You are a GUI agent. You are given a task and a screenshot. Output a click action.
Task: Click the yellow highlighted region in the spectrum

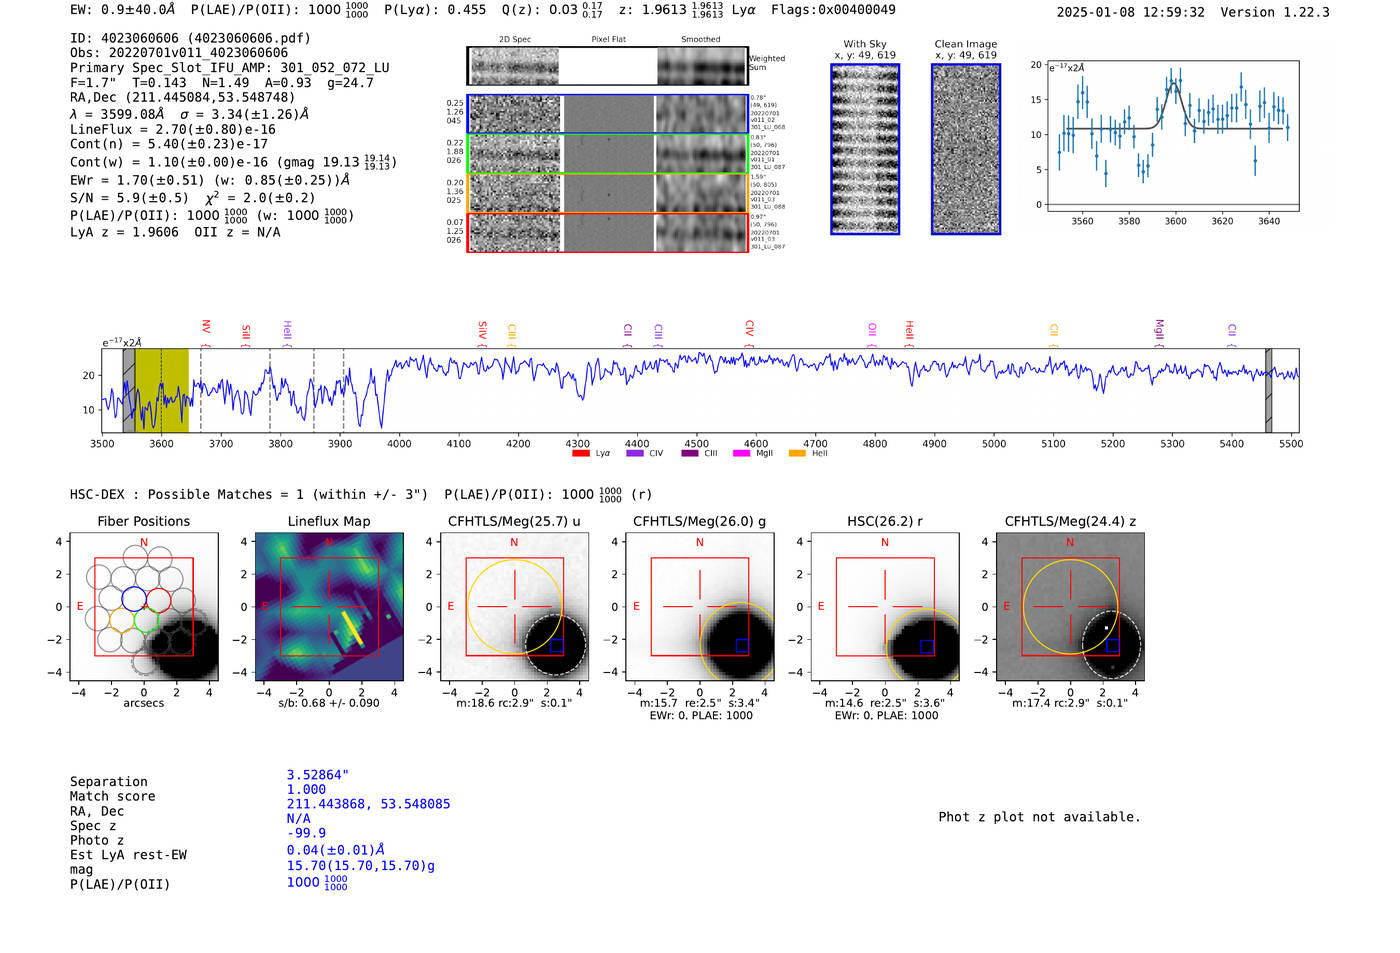click(162, 391)
